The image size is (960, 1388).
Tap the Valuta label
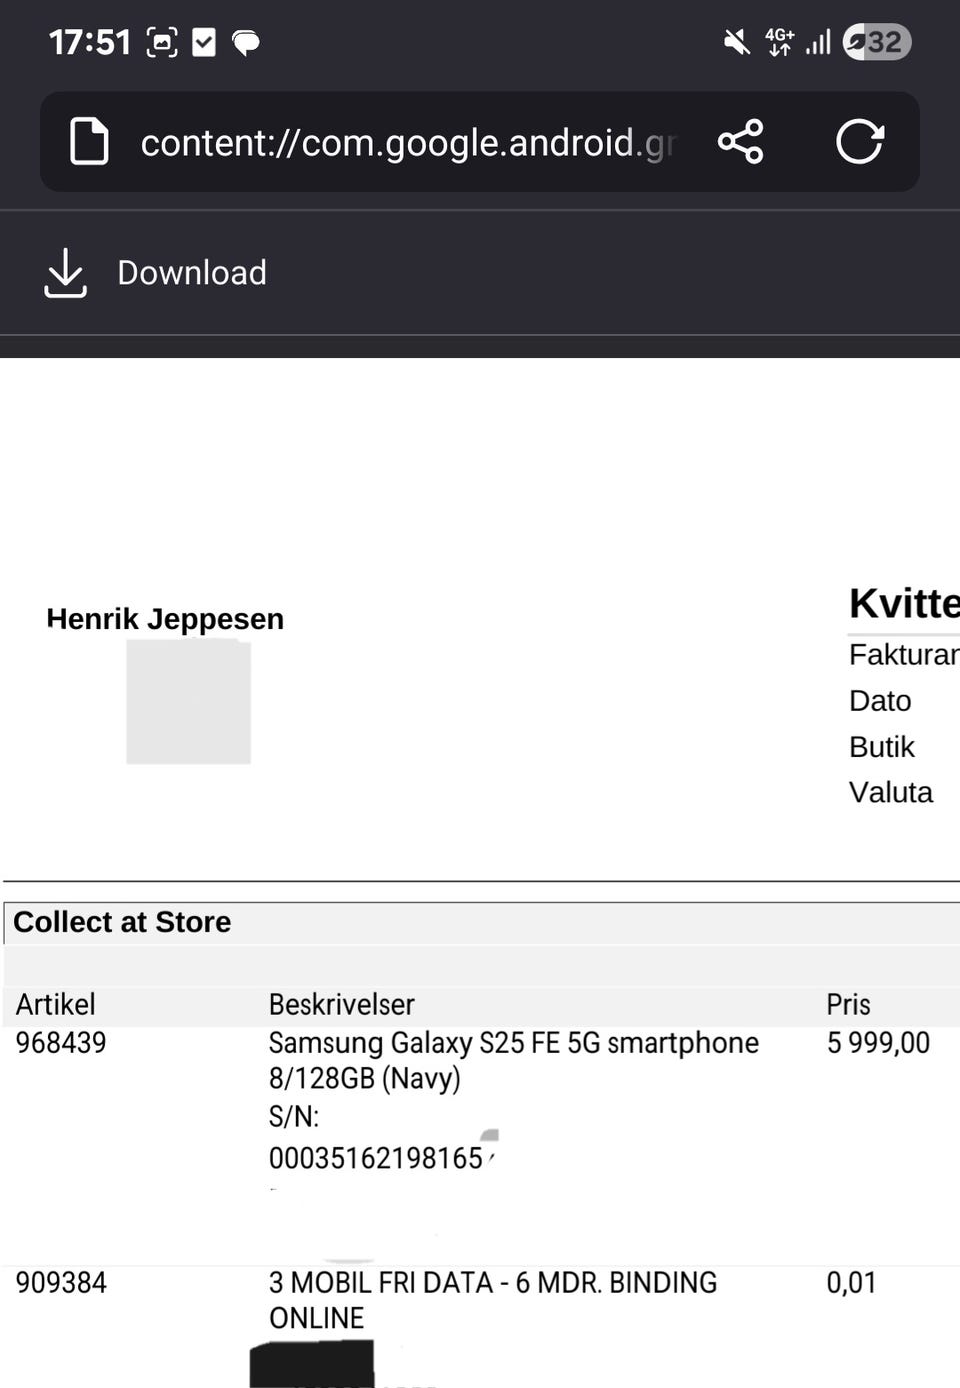(x=891, y=792)
